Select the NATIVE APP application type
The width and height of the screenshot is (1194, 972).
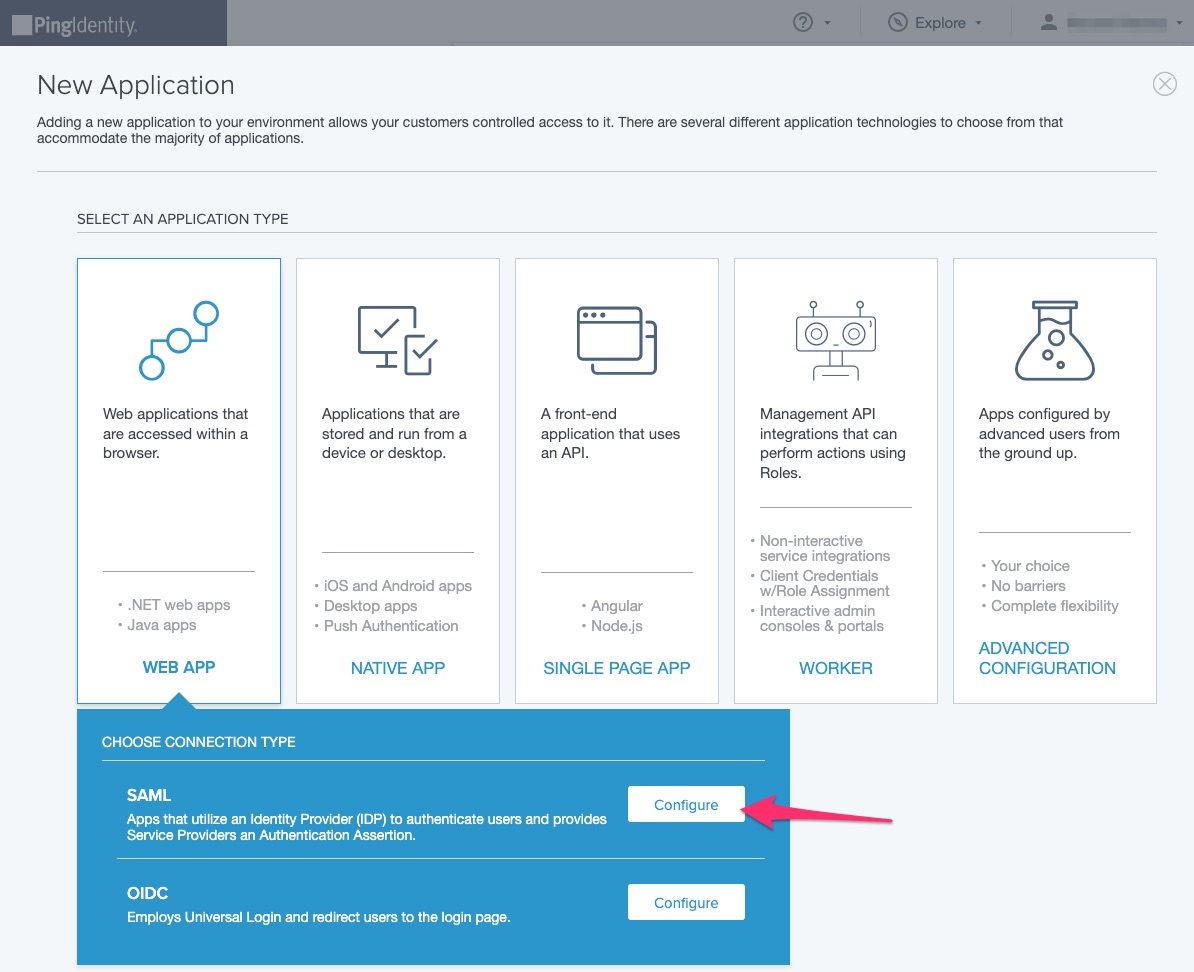point(397,667)
